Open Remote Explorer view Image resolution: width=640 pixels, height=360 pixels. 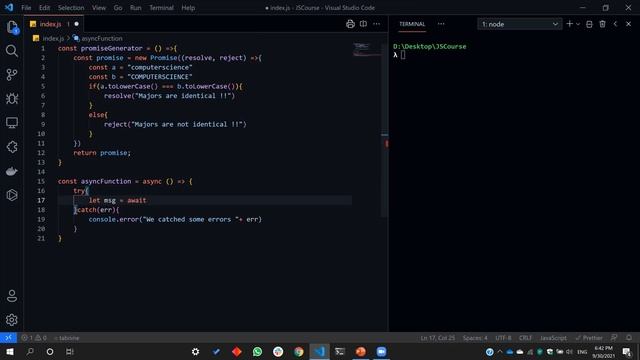click(x=12, y=122)
